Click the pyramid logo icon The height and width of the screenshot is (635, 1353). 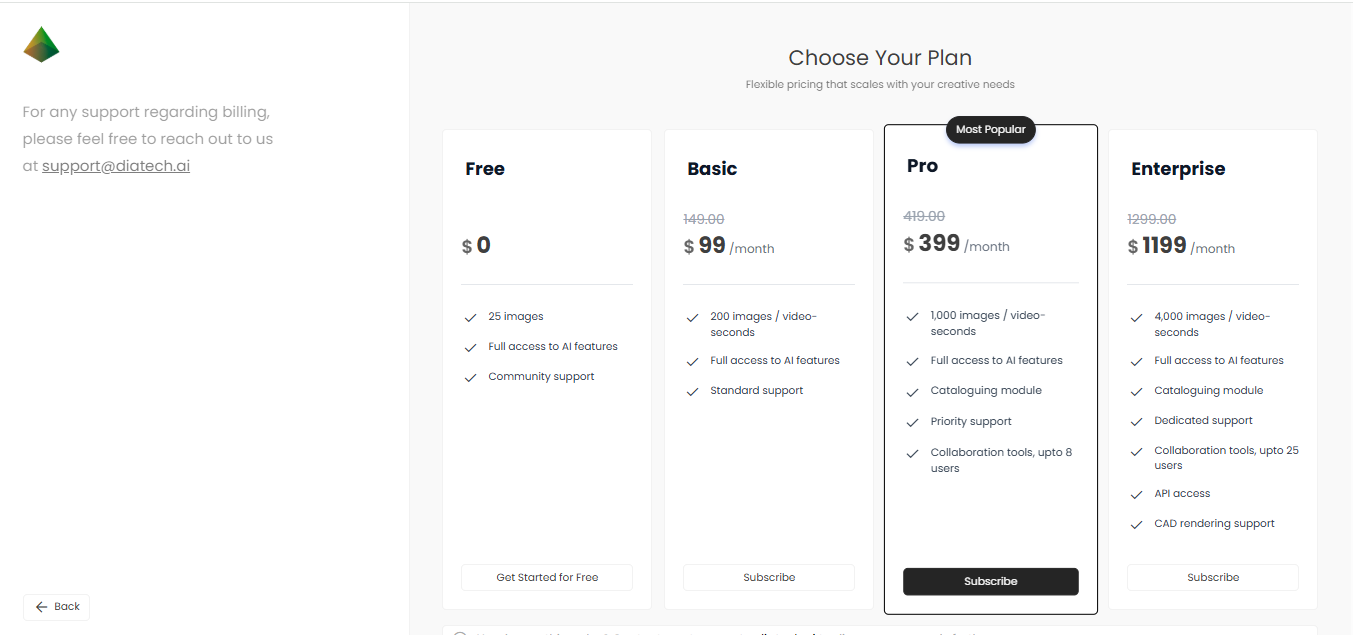tap(41, 45)
